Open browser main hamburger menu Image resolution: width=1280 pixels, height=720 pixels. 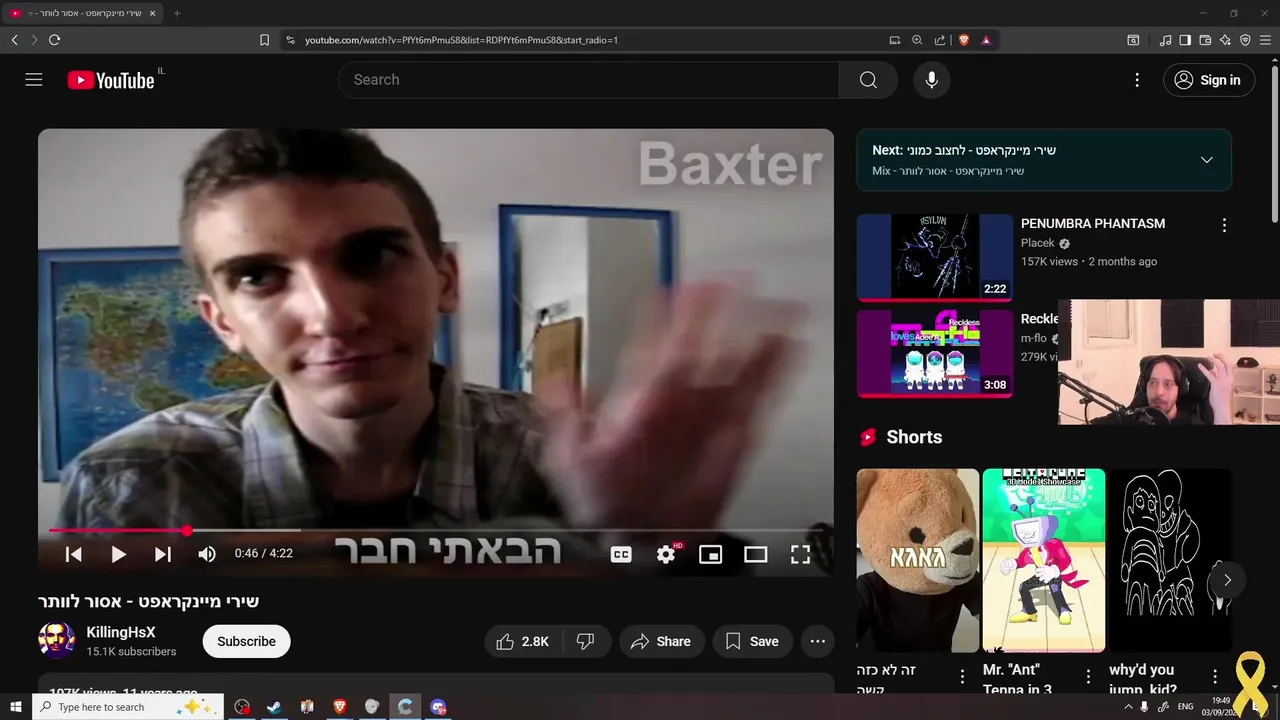pos(1266,40)
